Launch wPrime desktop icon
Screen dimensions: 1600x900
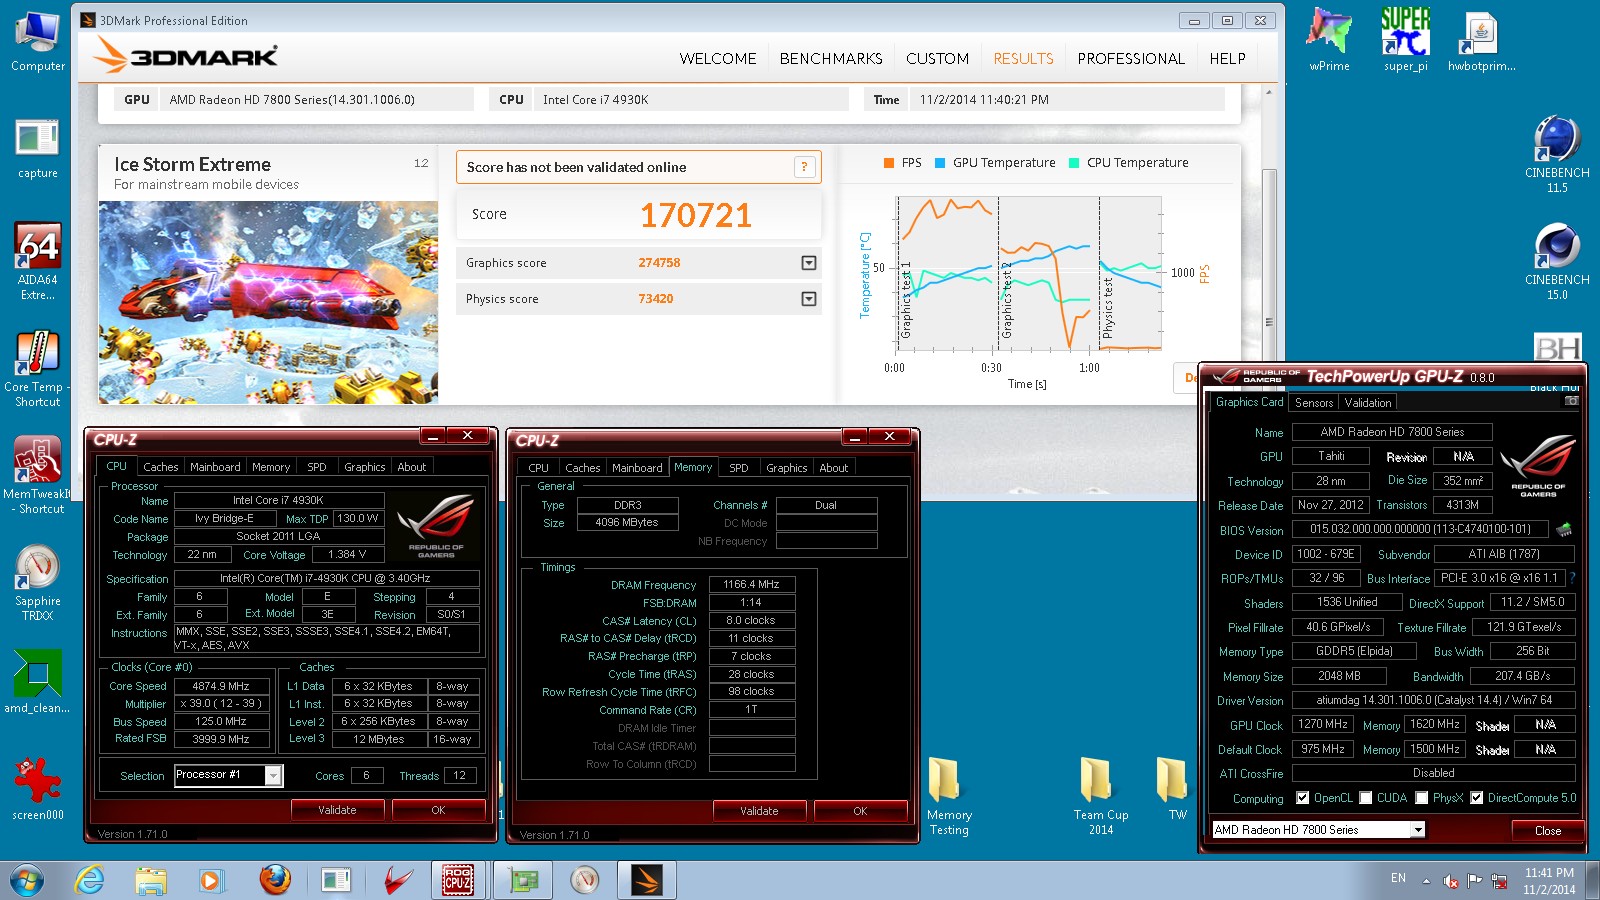[x=1329, y=40]
